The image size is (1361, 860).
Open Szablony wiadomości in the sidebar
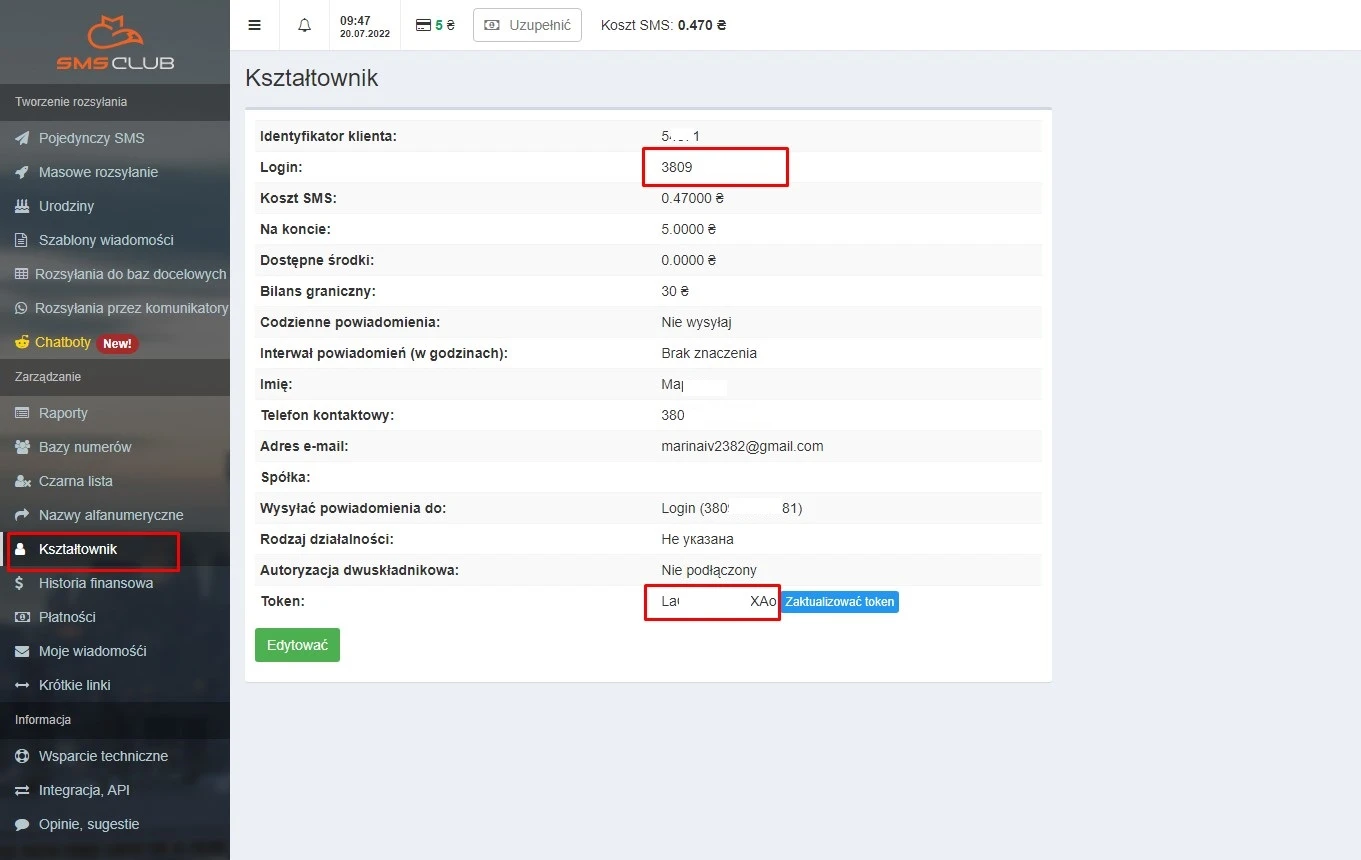(106, 240)
